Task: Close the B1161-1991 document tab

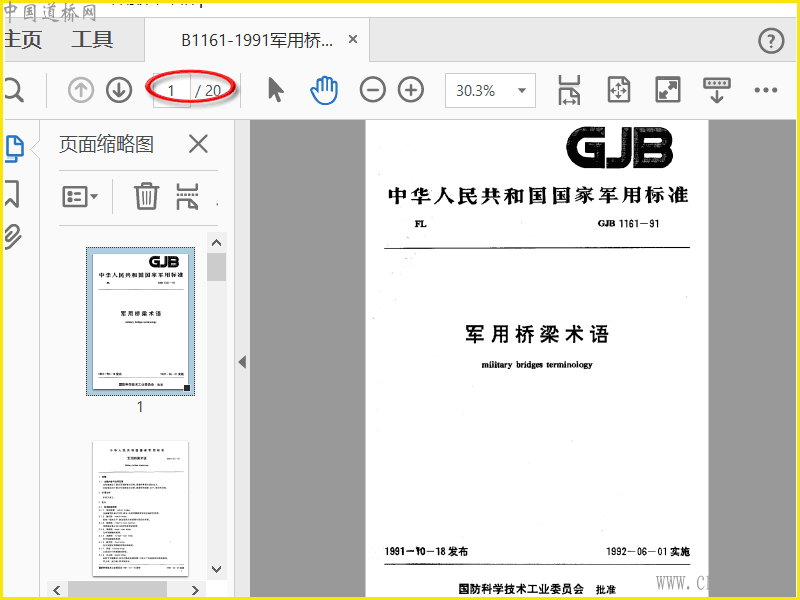Action: click(x=353, y=39)
